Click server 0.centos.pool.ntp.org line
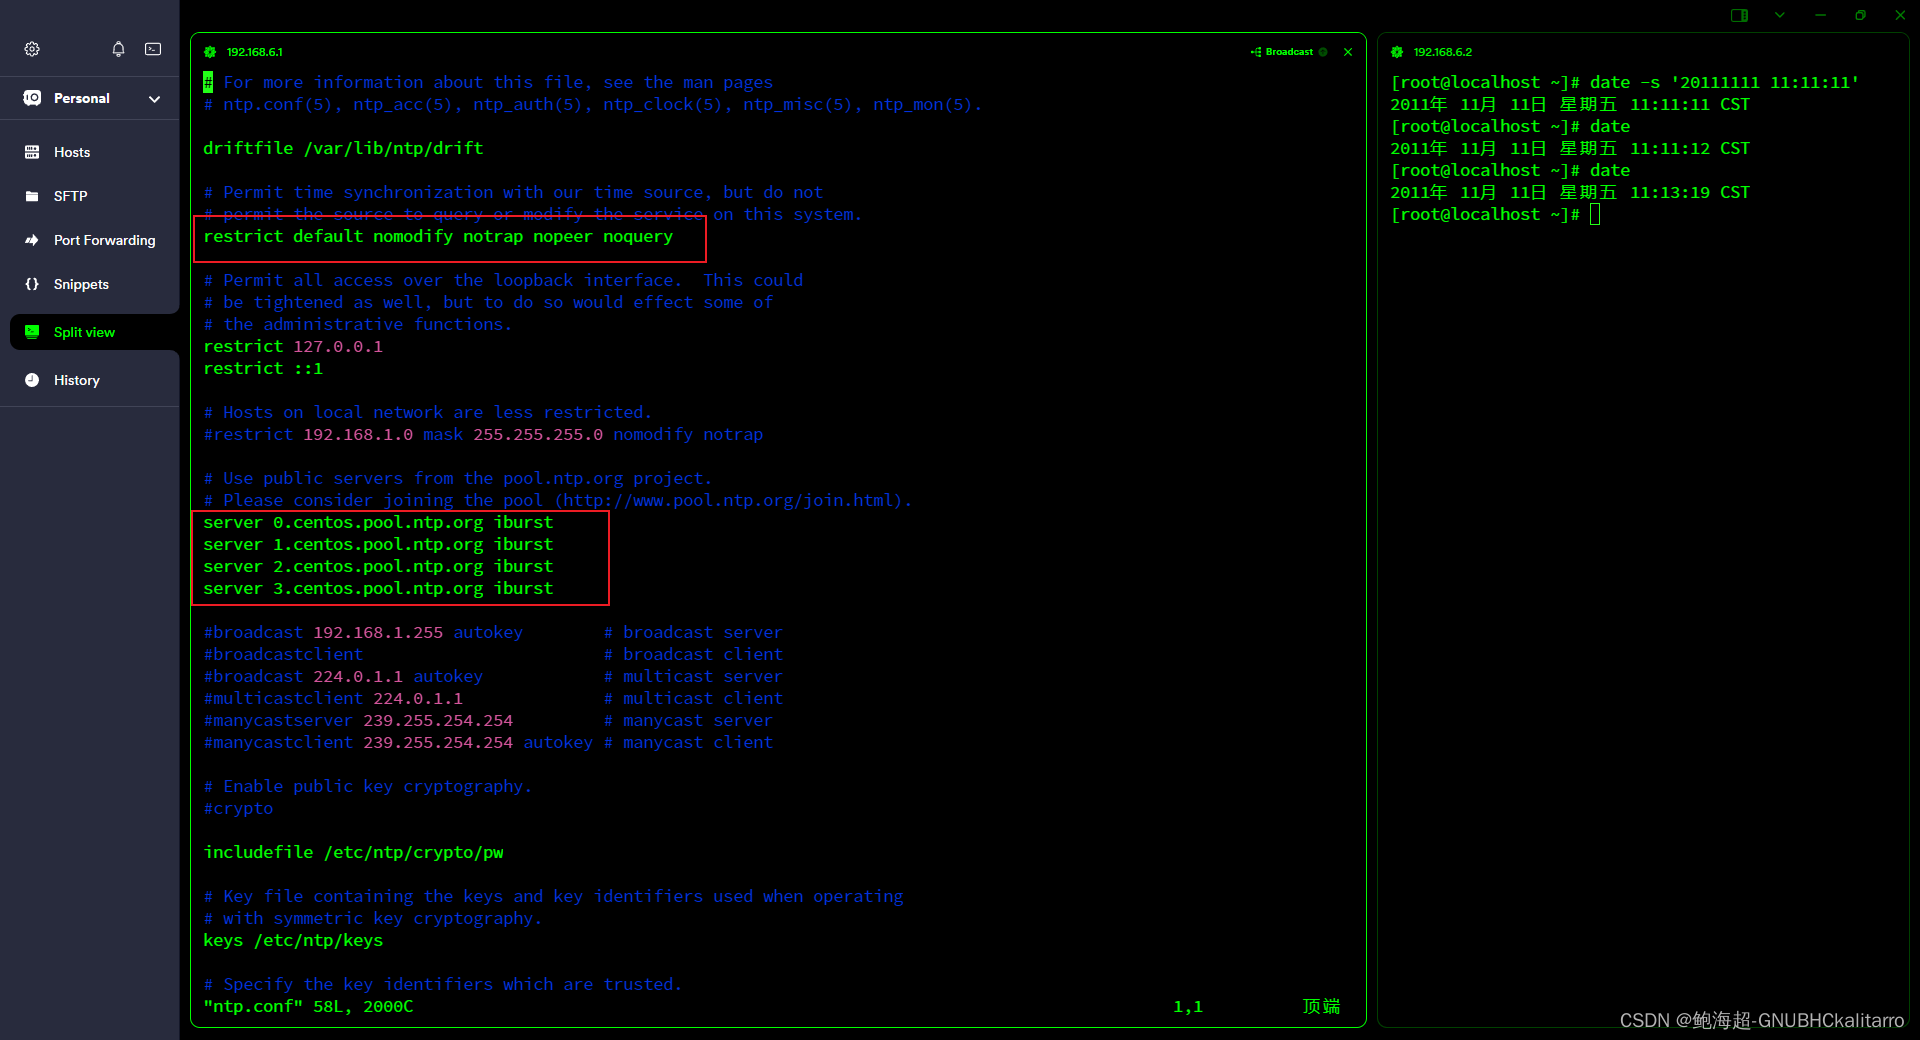 [378, 522]
